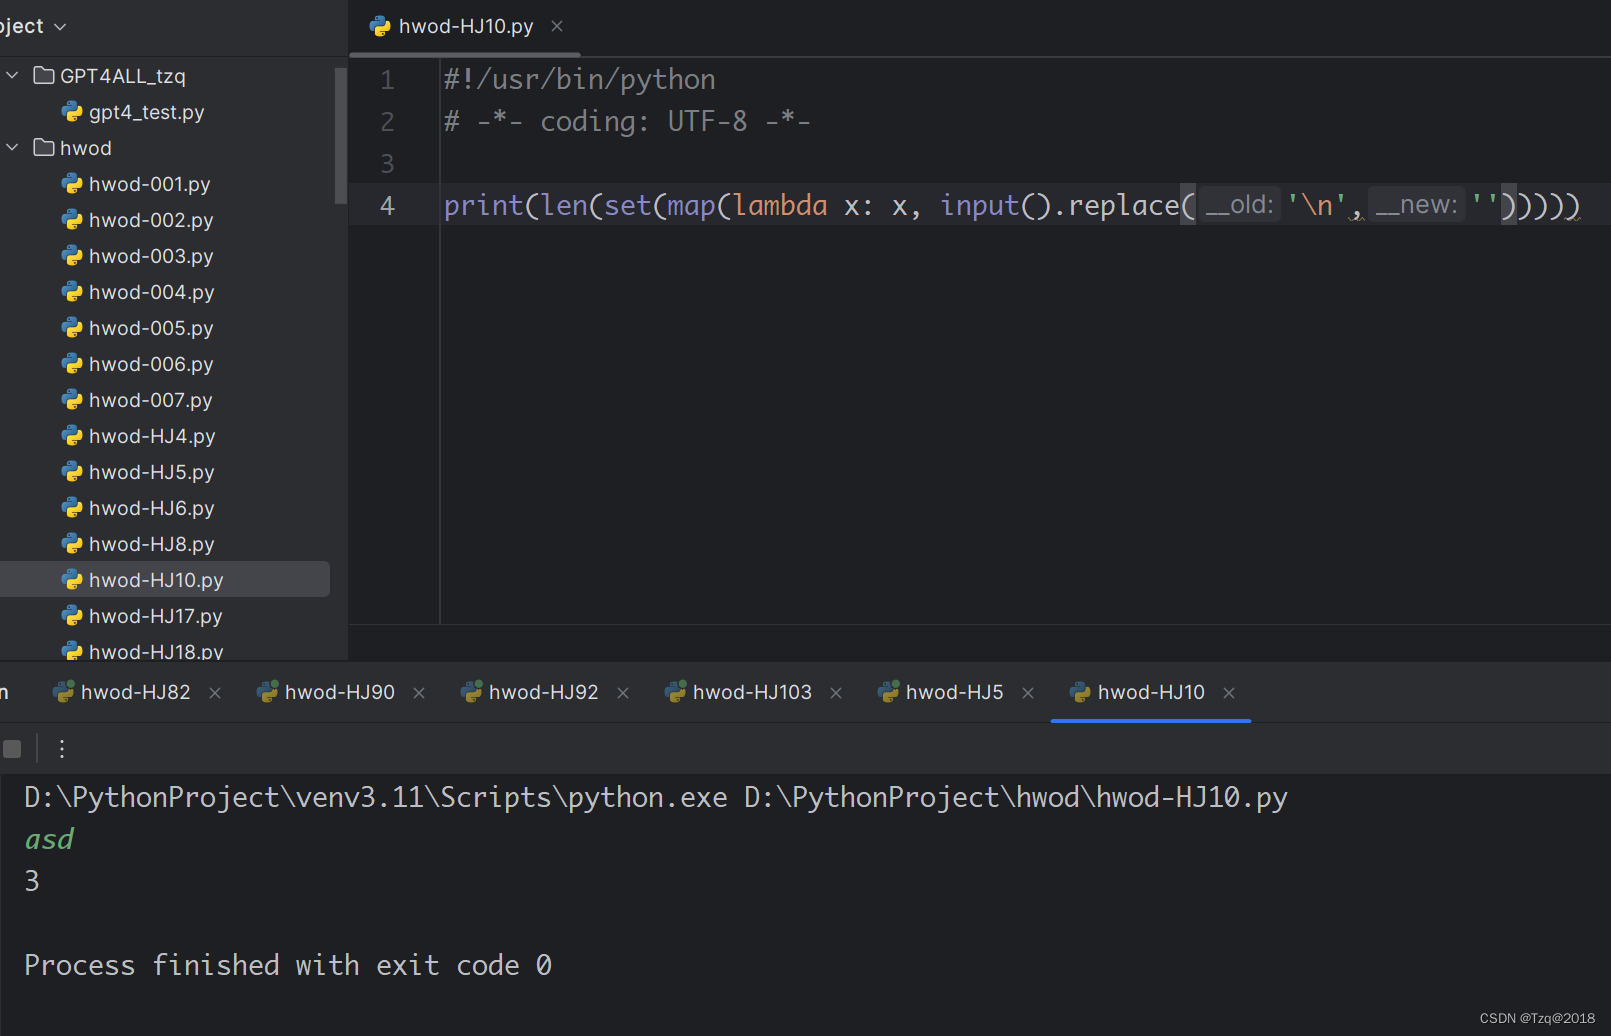Screen dimensions: 1611x1036
Task: Click Python icon beside hwod-001.py
Action: (72, 183)
